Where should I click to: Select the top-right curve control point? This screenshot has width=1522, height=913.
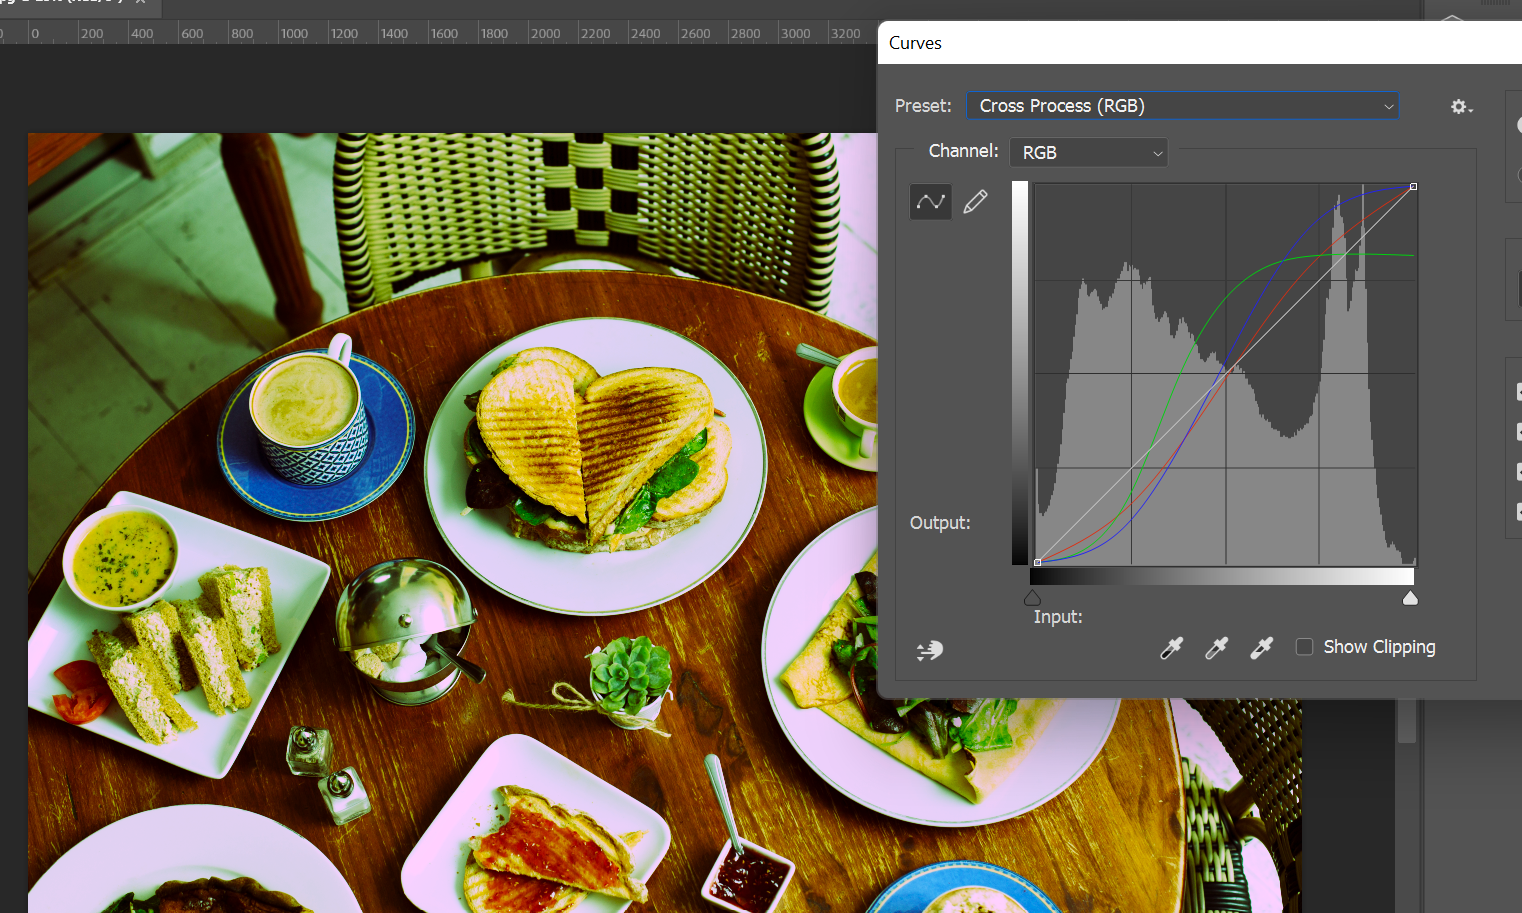pos(1413,187)
